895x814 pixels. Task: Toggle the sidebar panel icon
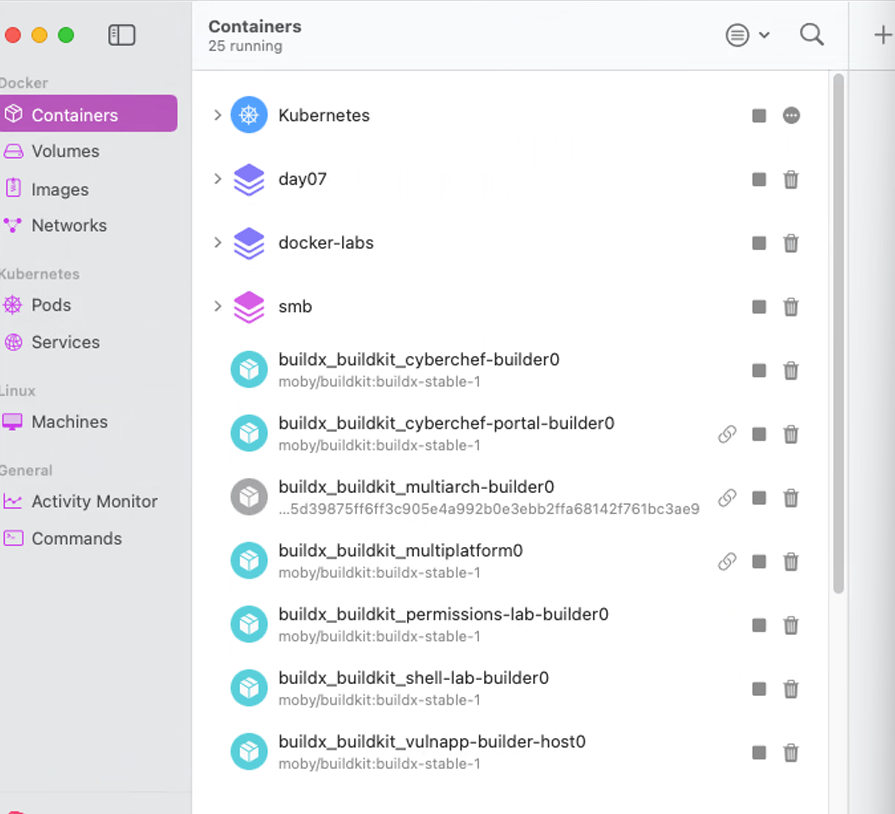[122, 35]
